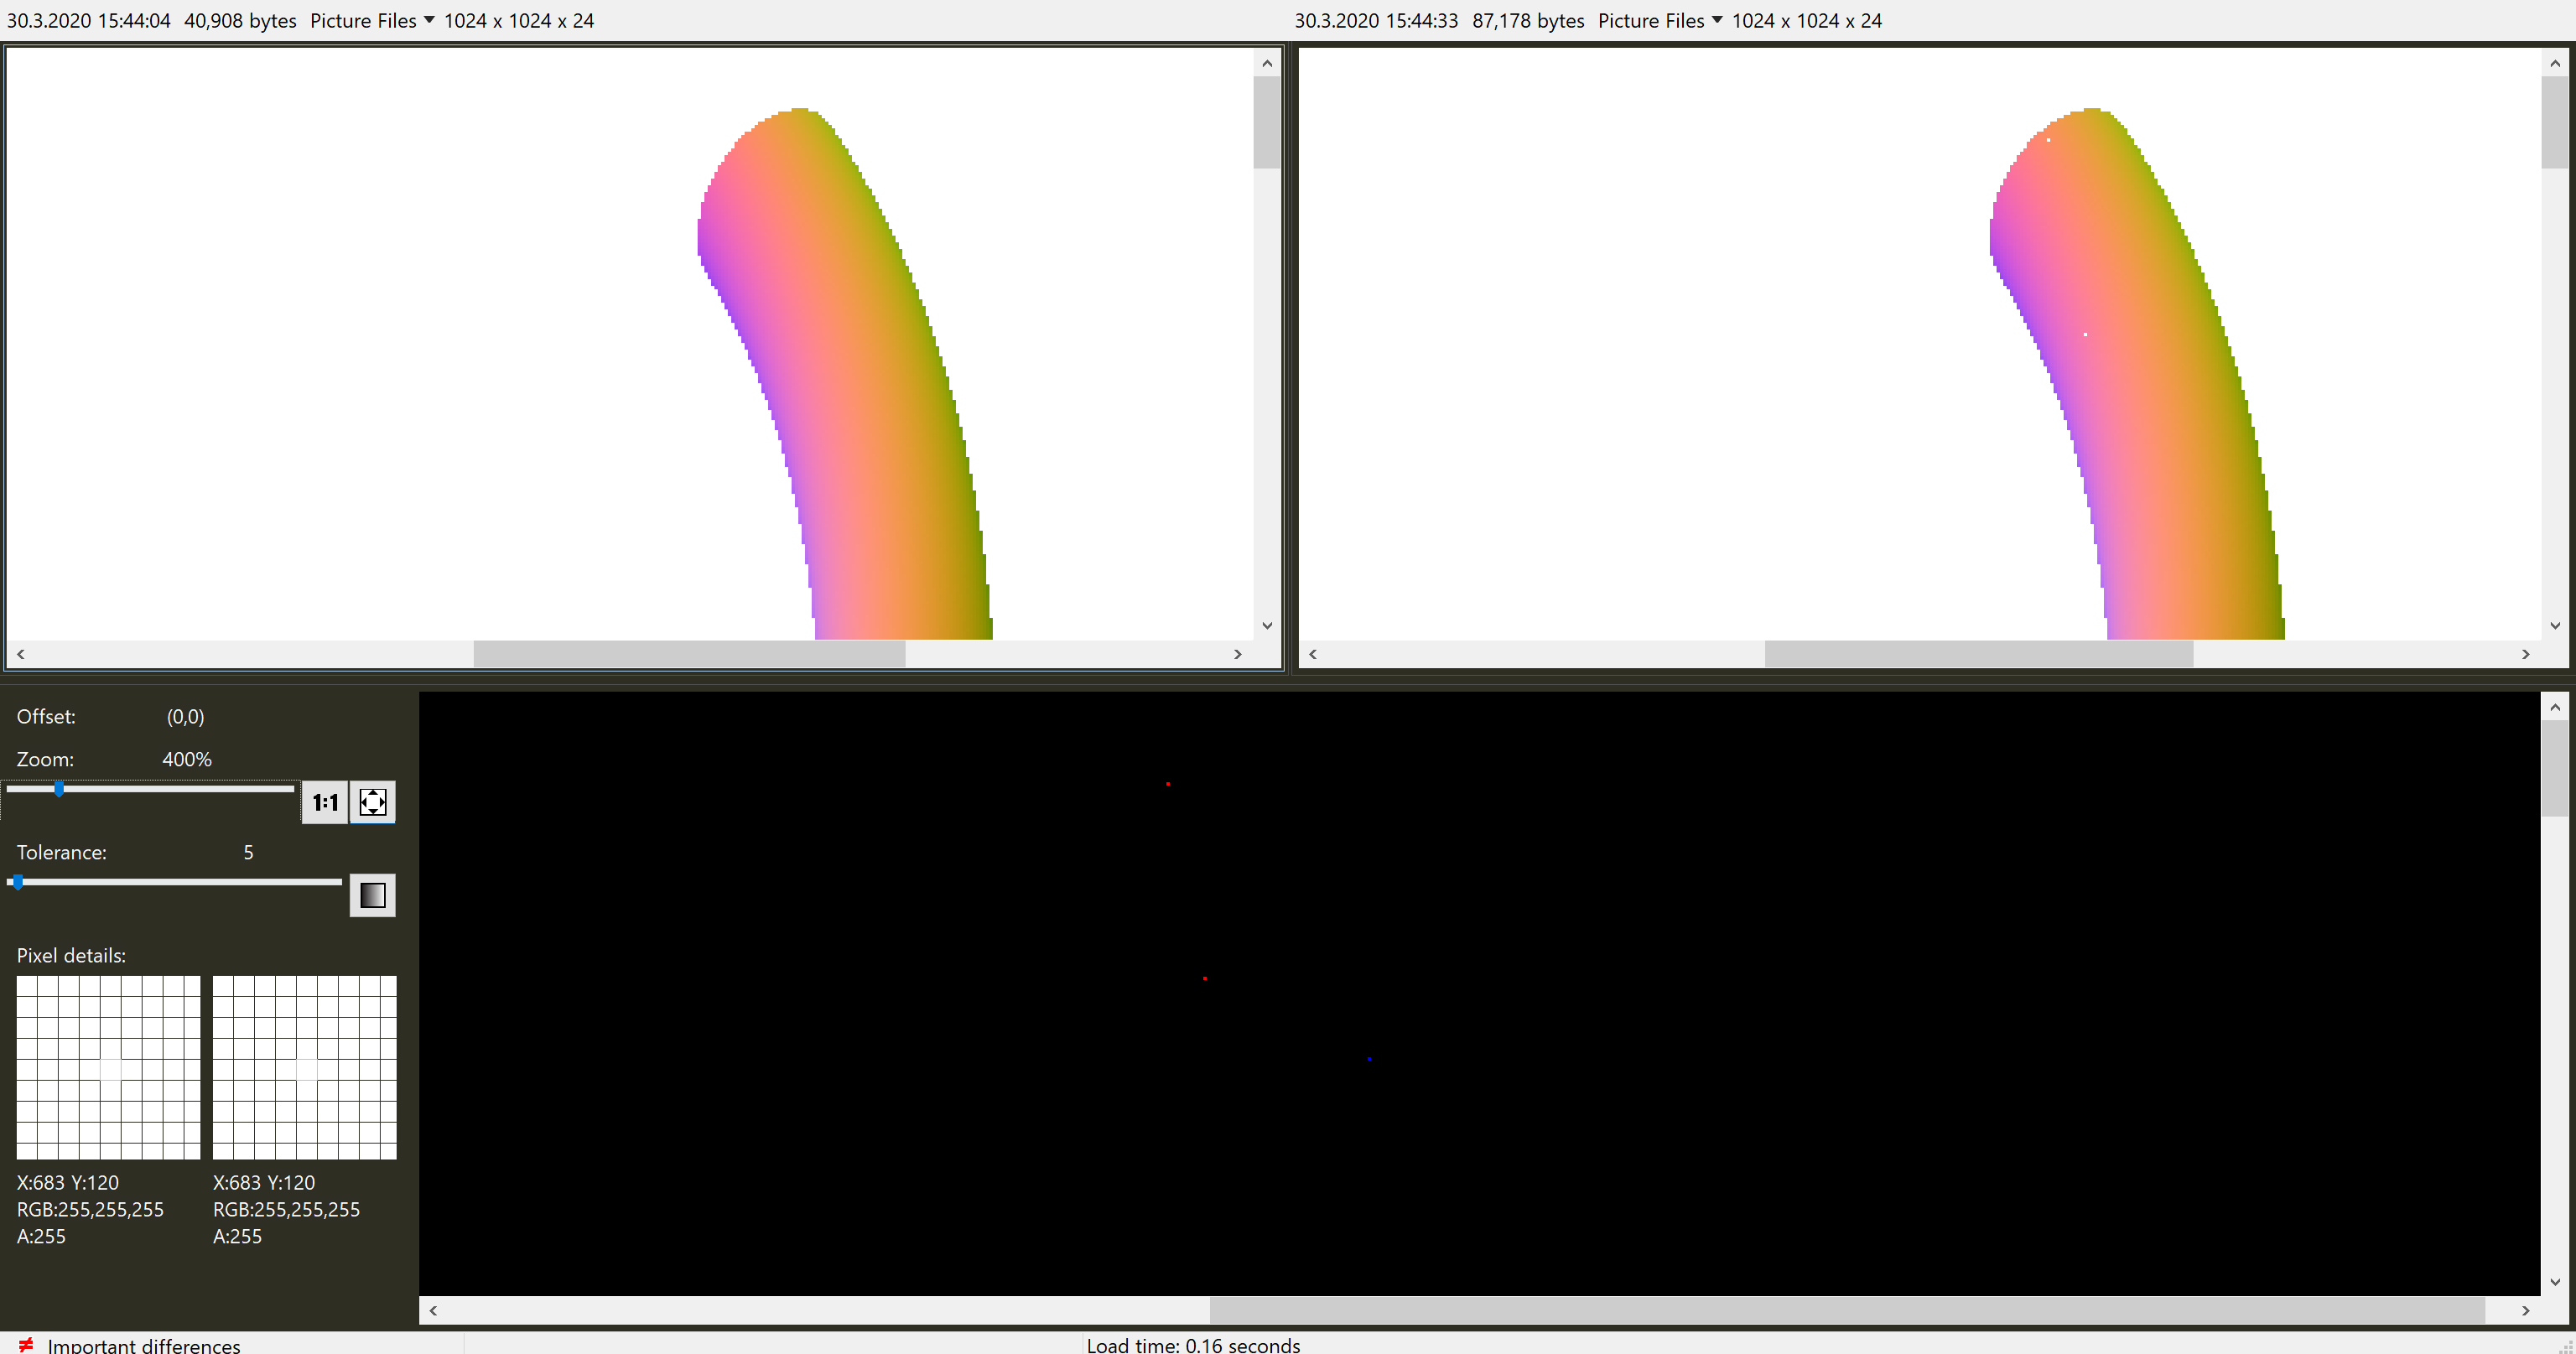The width and height of the screenshot is (2576, 1354).
Task: Click the left image horizontal scrollbar thumb
Action: coord(689,654)
